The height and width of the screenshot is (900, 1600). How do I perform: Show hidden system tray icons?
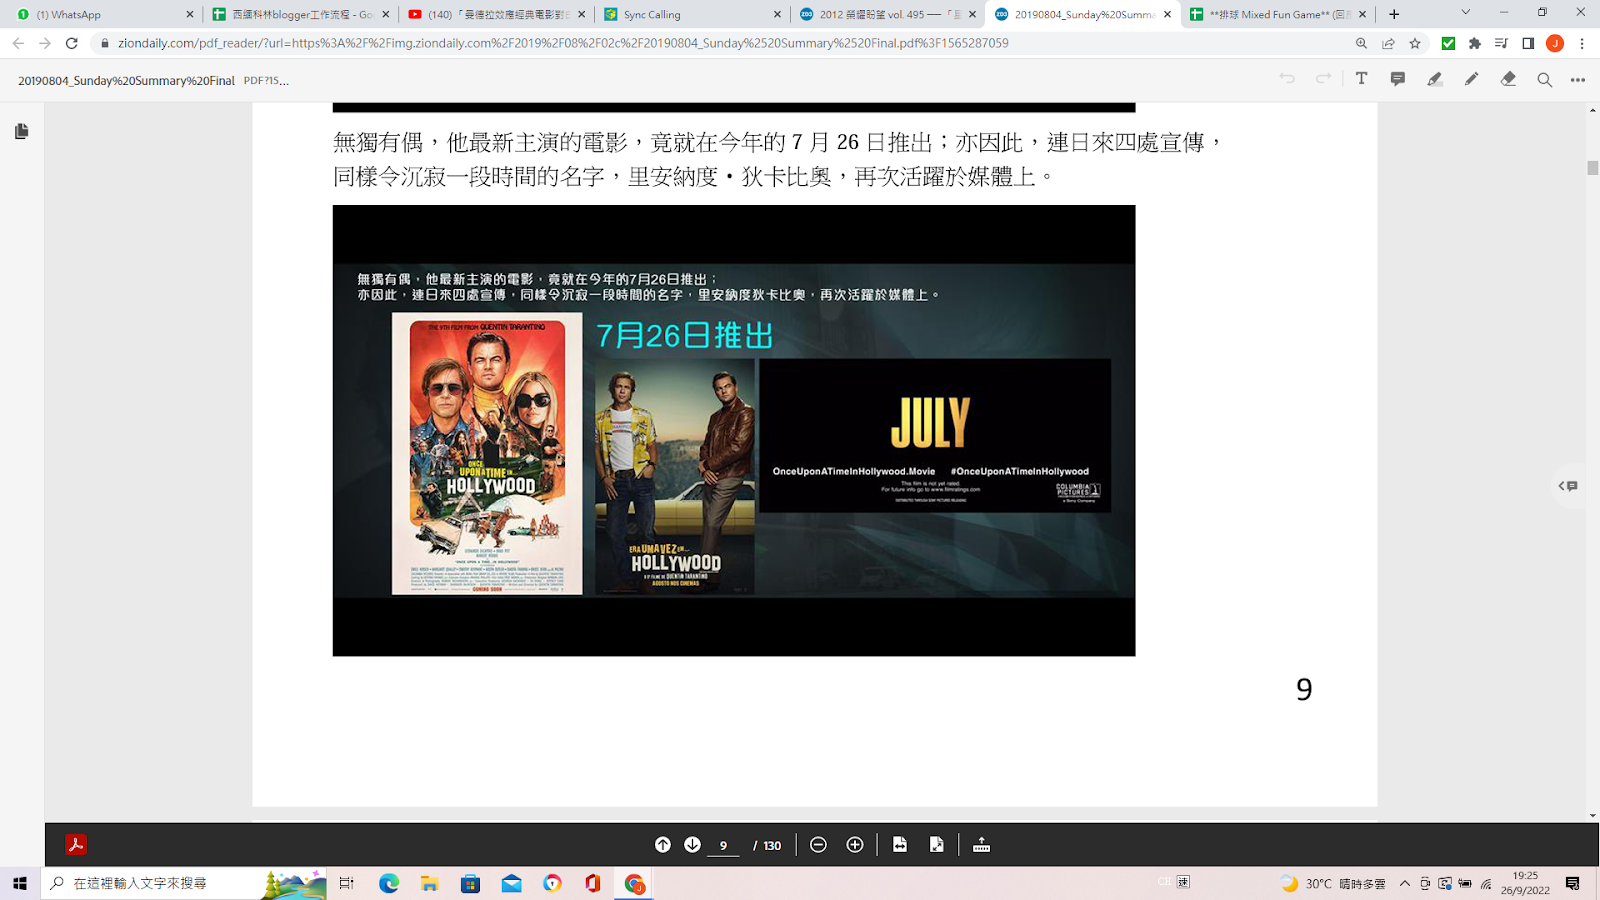pos(1405,883)
